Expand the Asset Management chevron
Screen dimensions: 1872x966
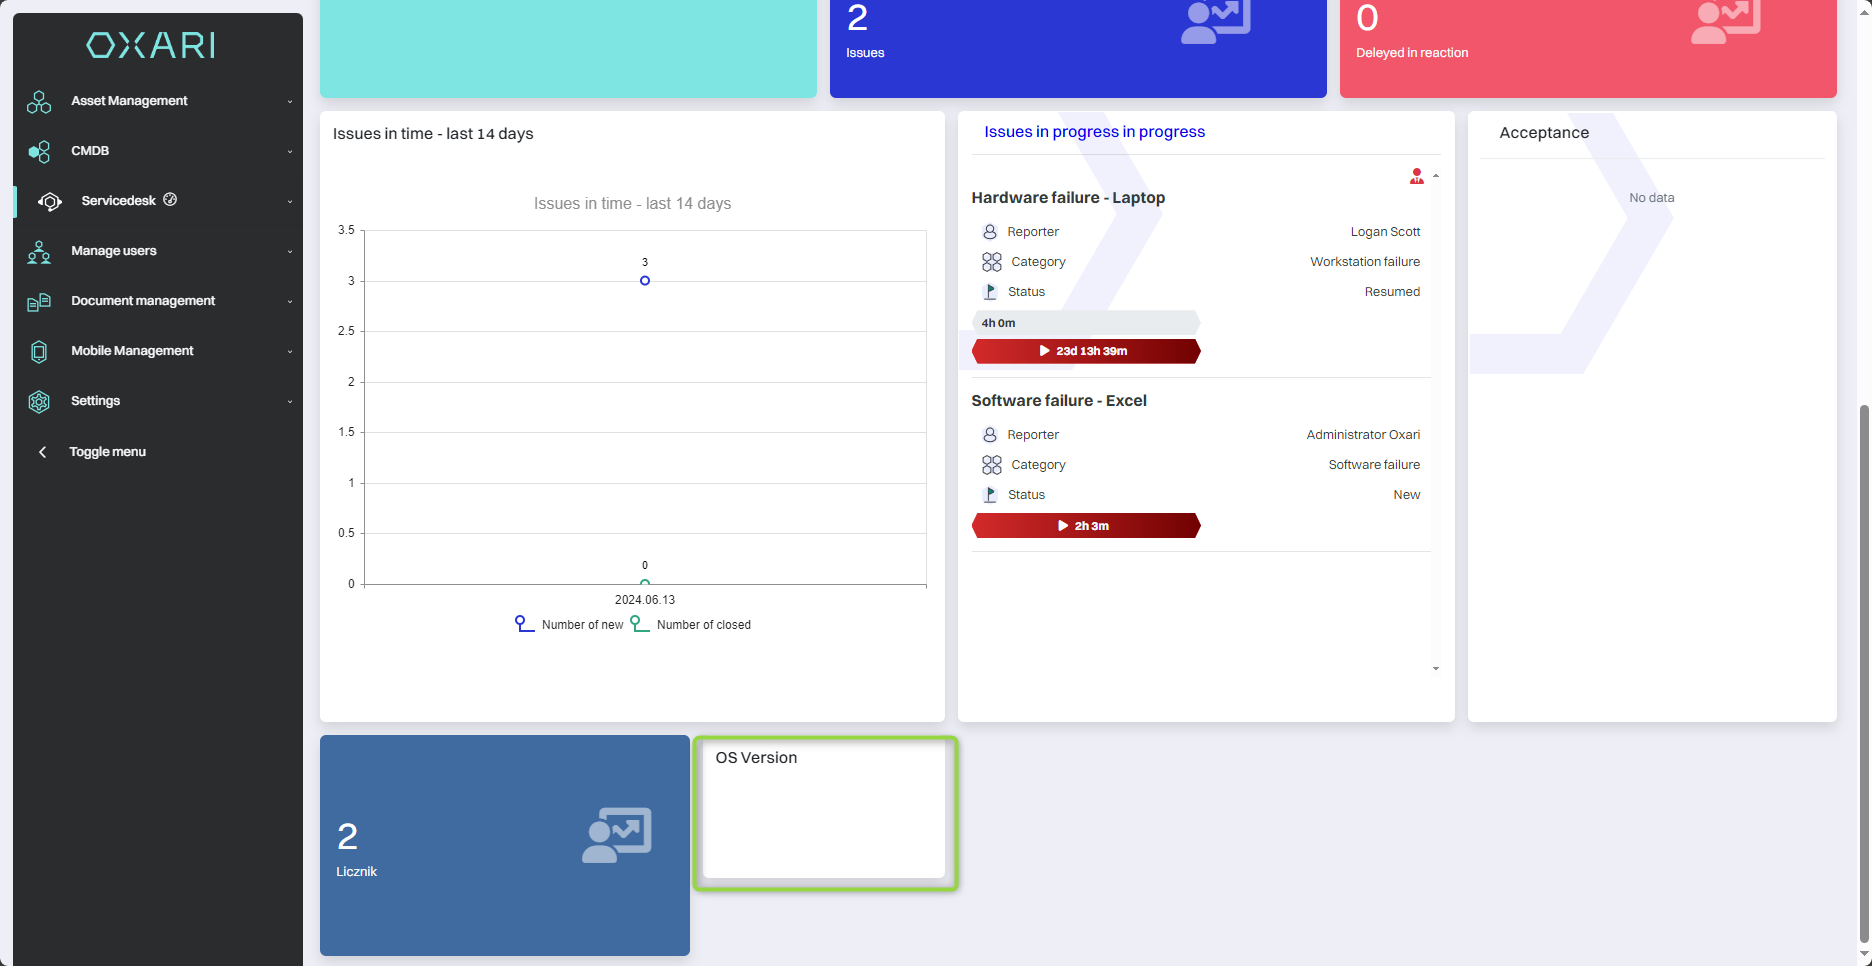[290, 102]
